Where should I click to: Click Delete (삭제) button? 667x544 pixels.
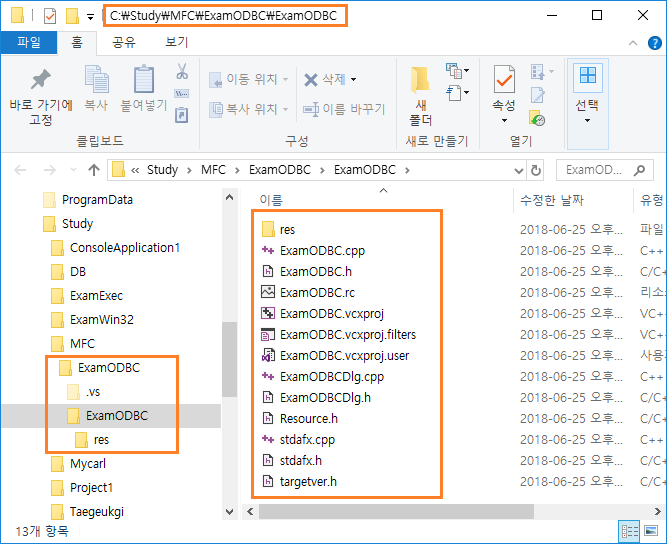(325, 80)
